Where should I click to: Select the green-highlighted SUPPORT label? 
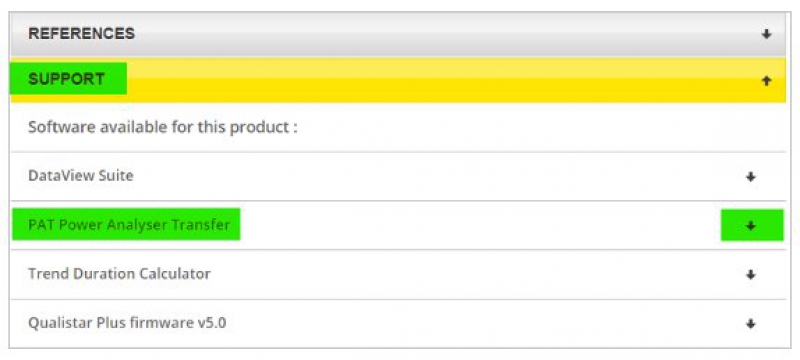(x=68, y=79)
